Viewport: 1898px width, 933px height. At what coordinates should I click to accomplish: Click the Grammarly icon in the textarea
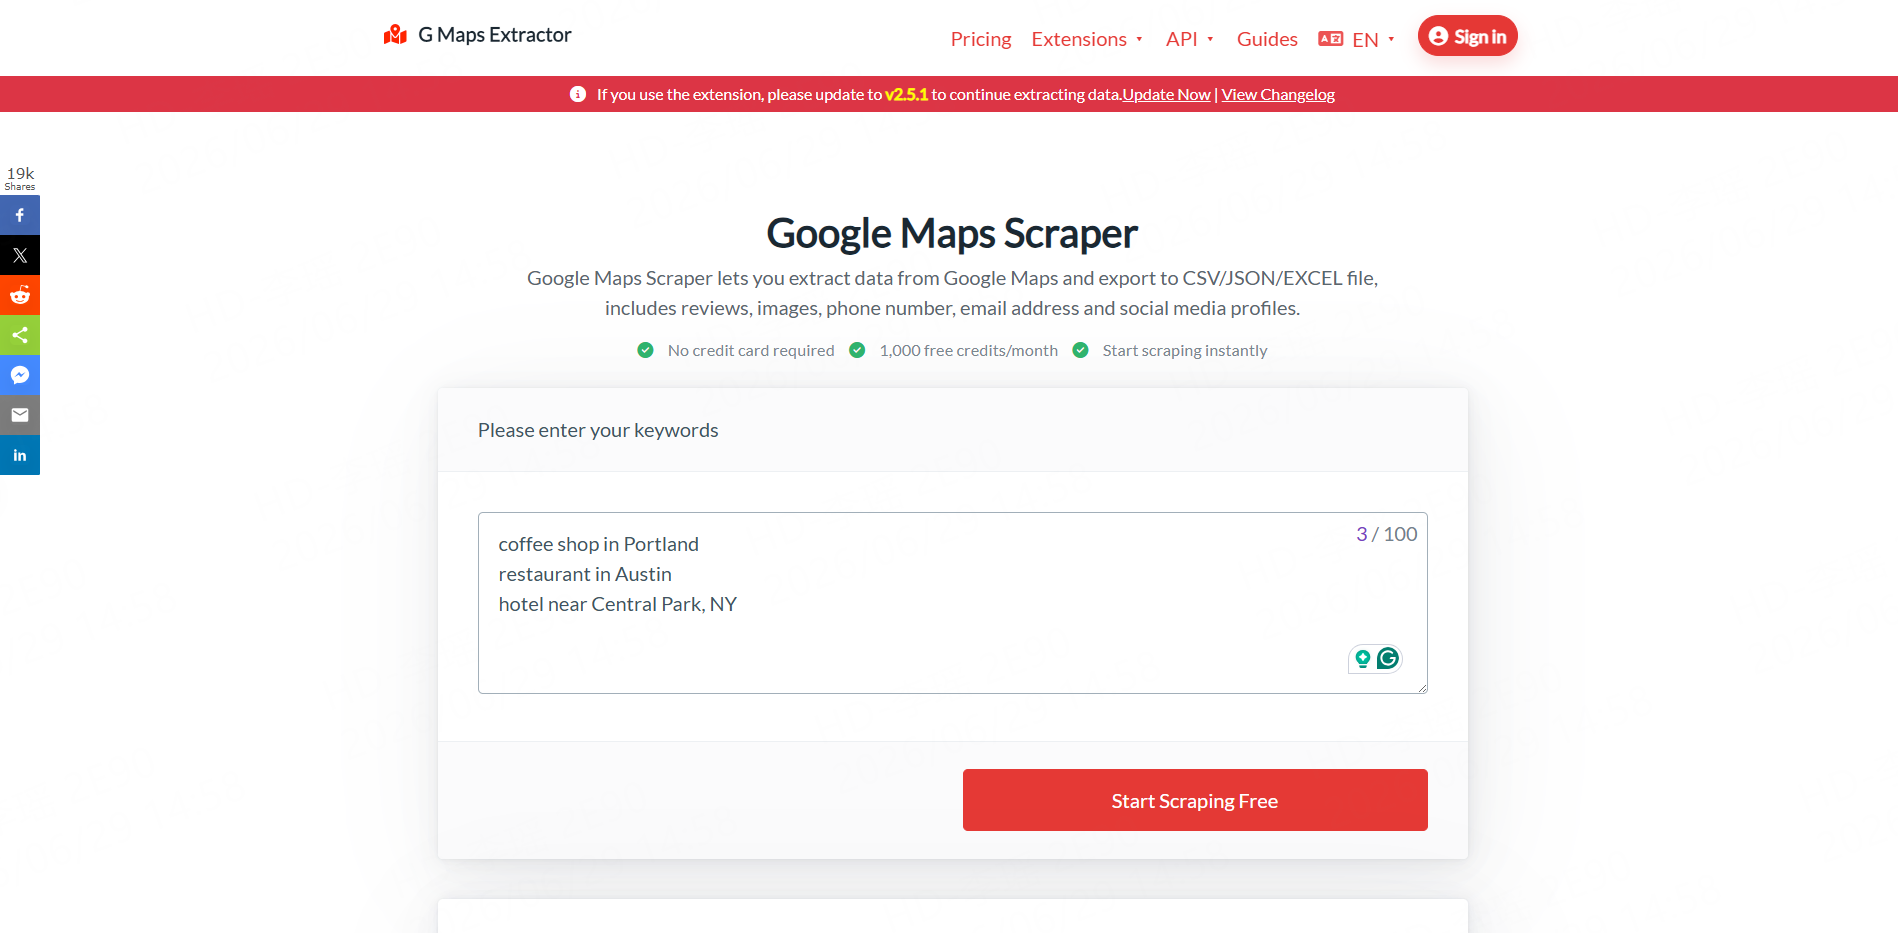1388,658
